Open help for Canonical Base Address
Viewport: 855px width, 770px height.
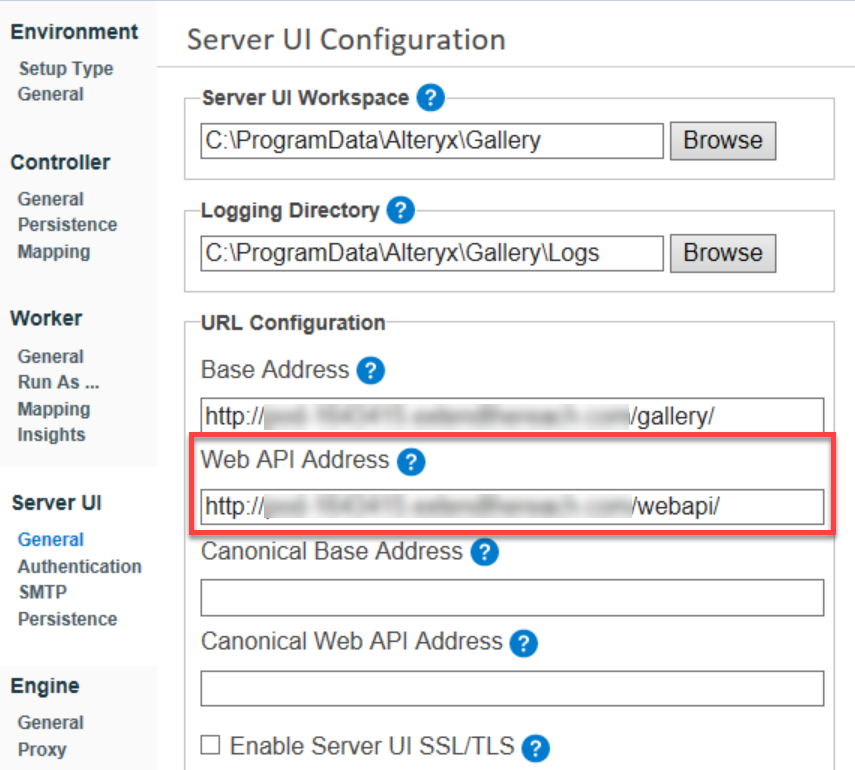tap(484, 551)
